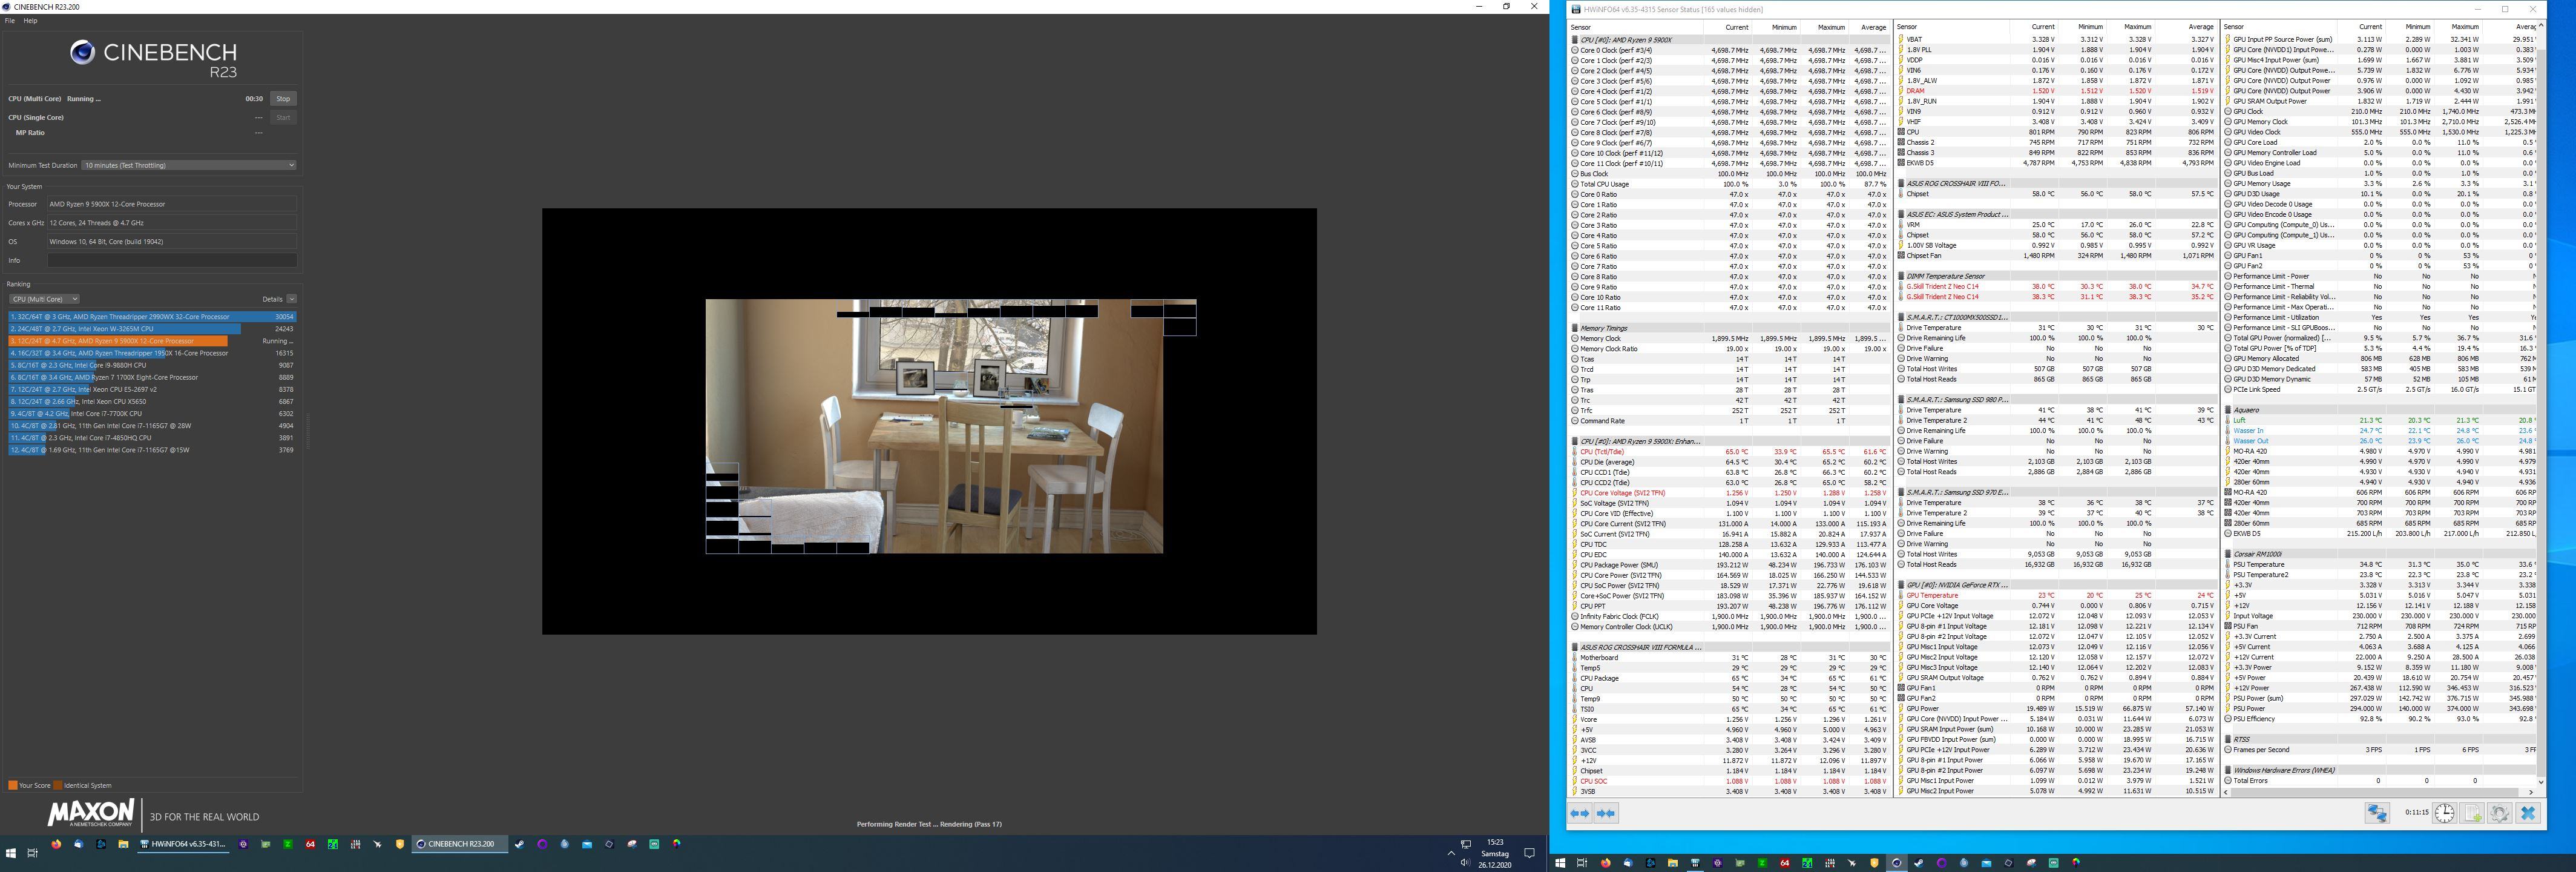Open notification center on left taskbar
This screenshot has height=872, width=2576.
pos(1529,853)
